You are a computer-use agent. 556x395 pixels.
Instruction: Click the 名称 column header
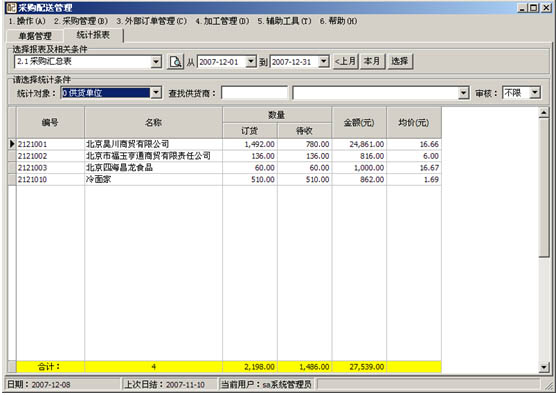coord(154,123)
